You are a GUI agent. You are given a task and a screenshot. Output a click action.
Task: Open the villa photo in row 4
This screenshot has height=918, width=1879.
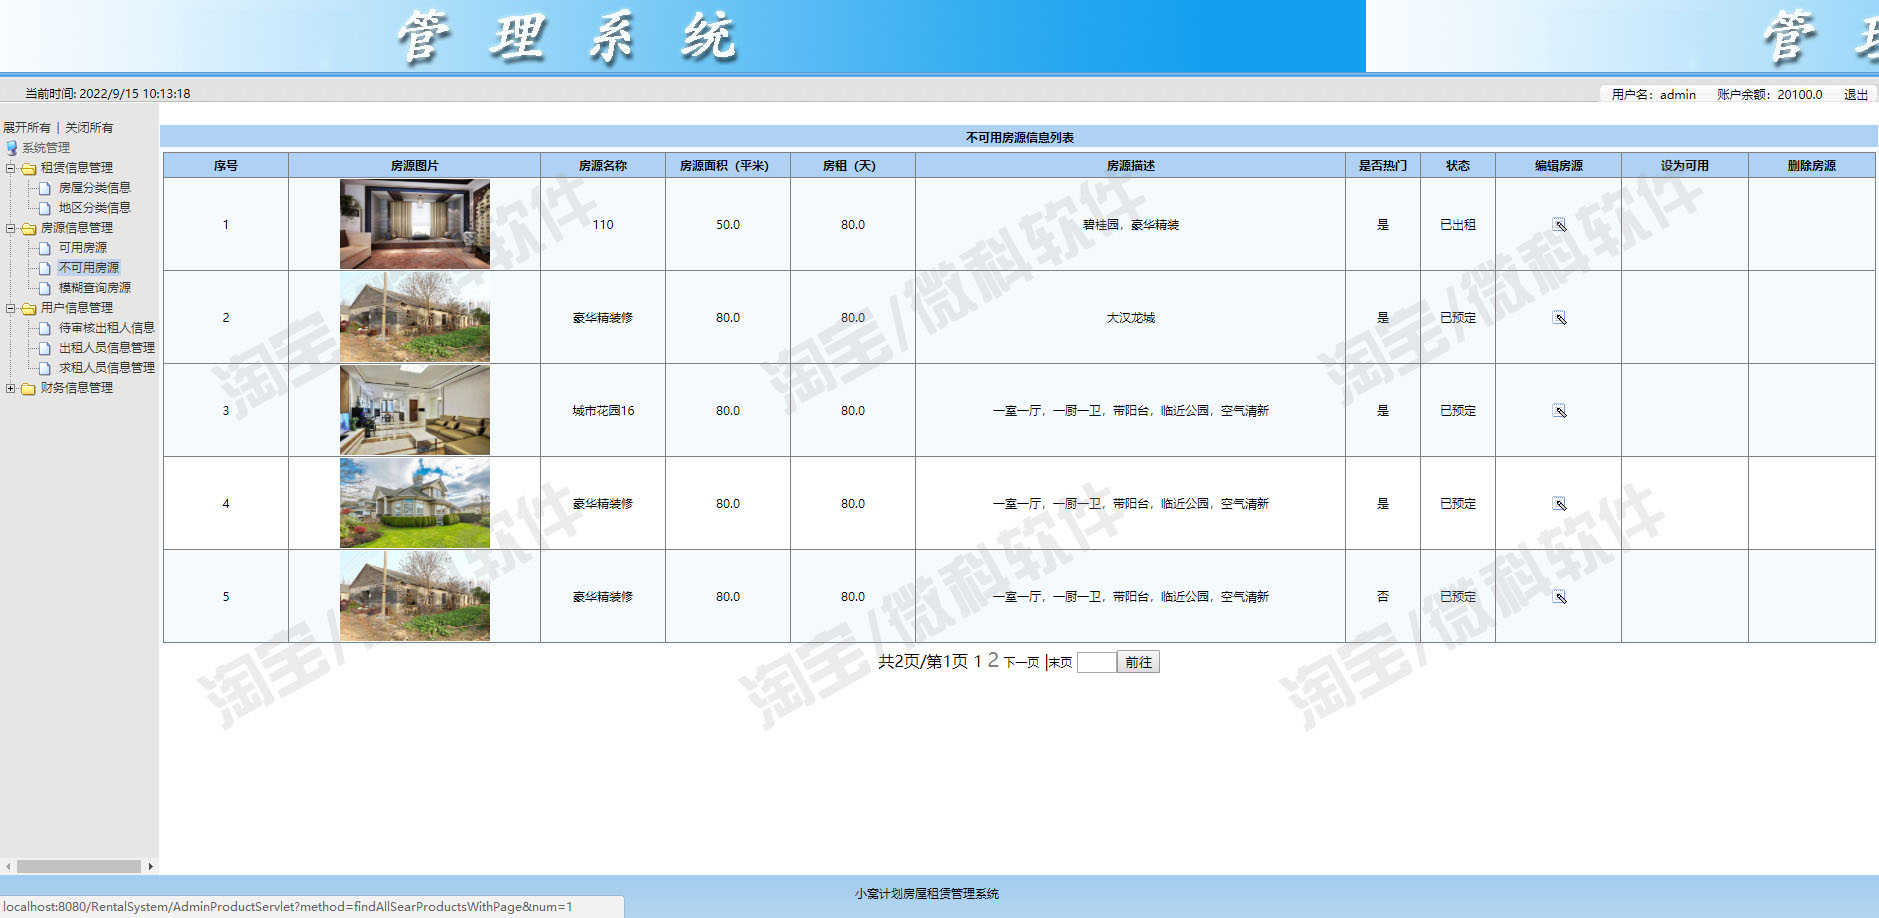point(415,503)
